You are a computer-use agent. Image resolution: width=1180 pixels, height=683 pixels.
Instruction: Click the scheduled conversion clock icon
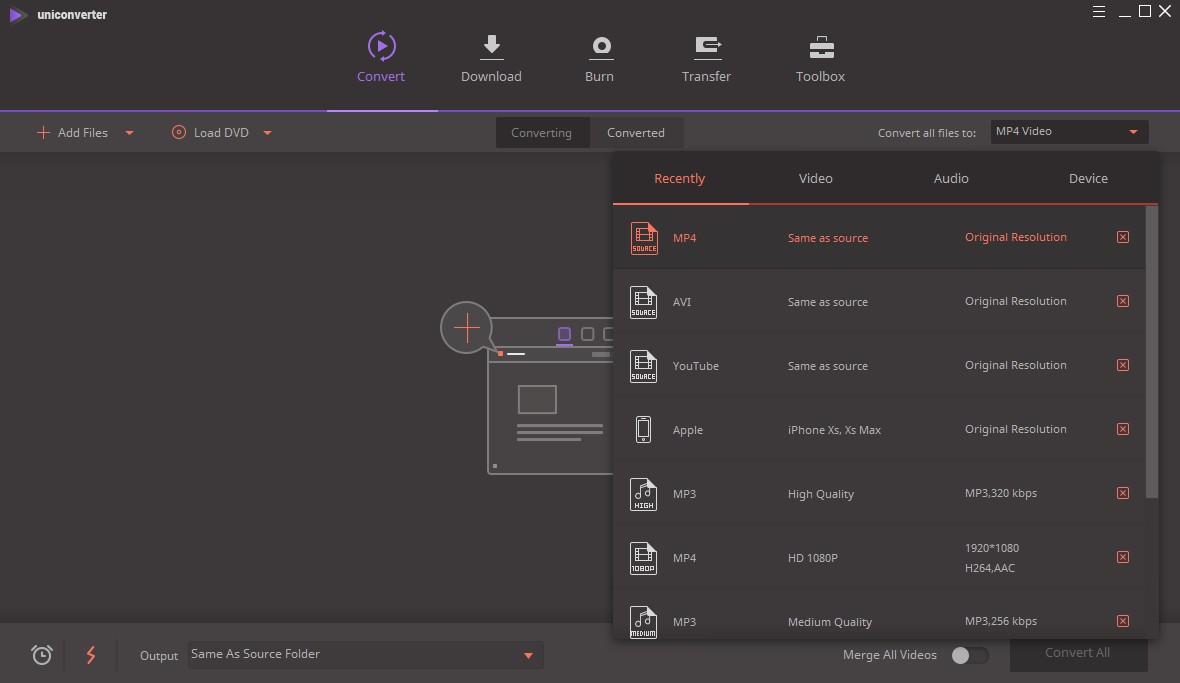pos(40,655)
